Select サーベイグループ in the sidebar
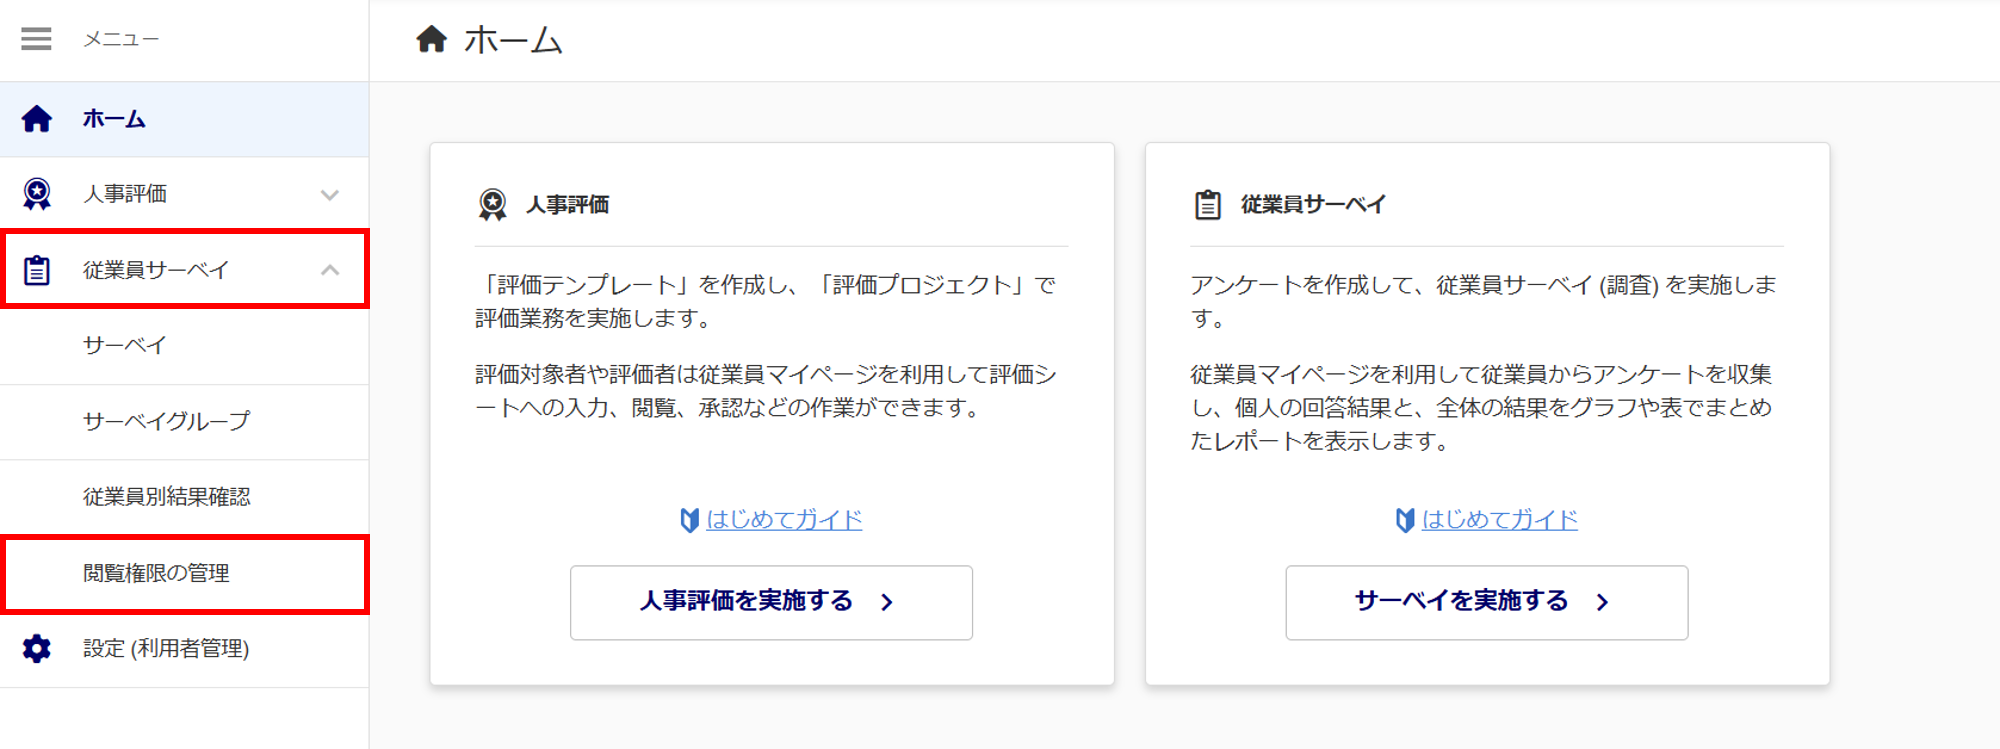This screenshot has width=2000, height=749. tap(166, 422)
